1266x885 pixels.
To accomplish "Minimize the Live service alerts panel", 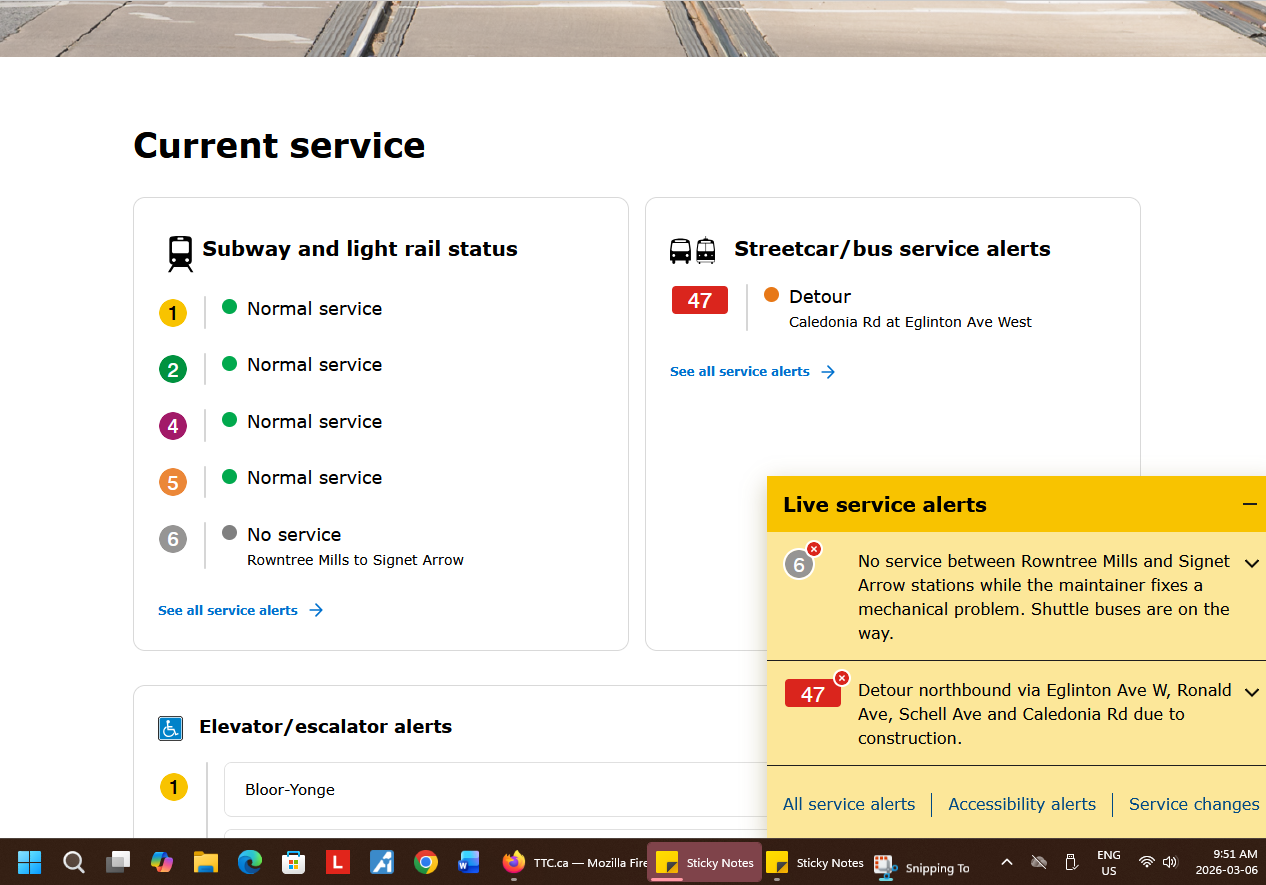I will pyautogui.click(x=1249, y=504).
